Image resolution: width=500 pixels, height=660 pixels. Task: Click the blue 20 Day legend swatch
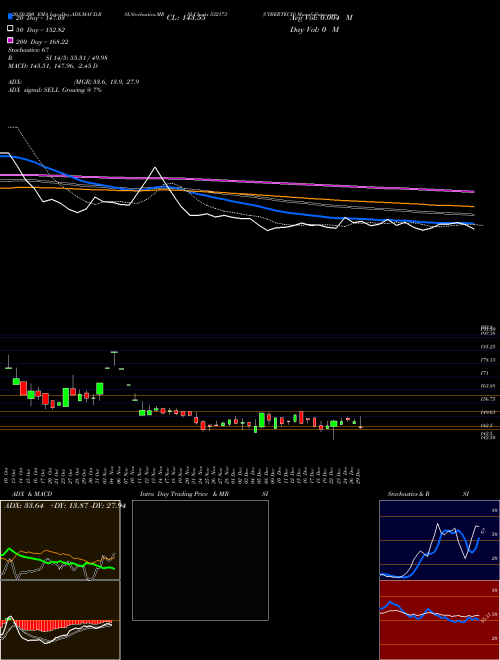(x=10, y=16)
